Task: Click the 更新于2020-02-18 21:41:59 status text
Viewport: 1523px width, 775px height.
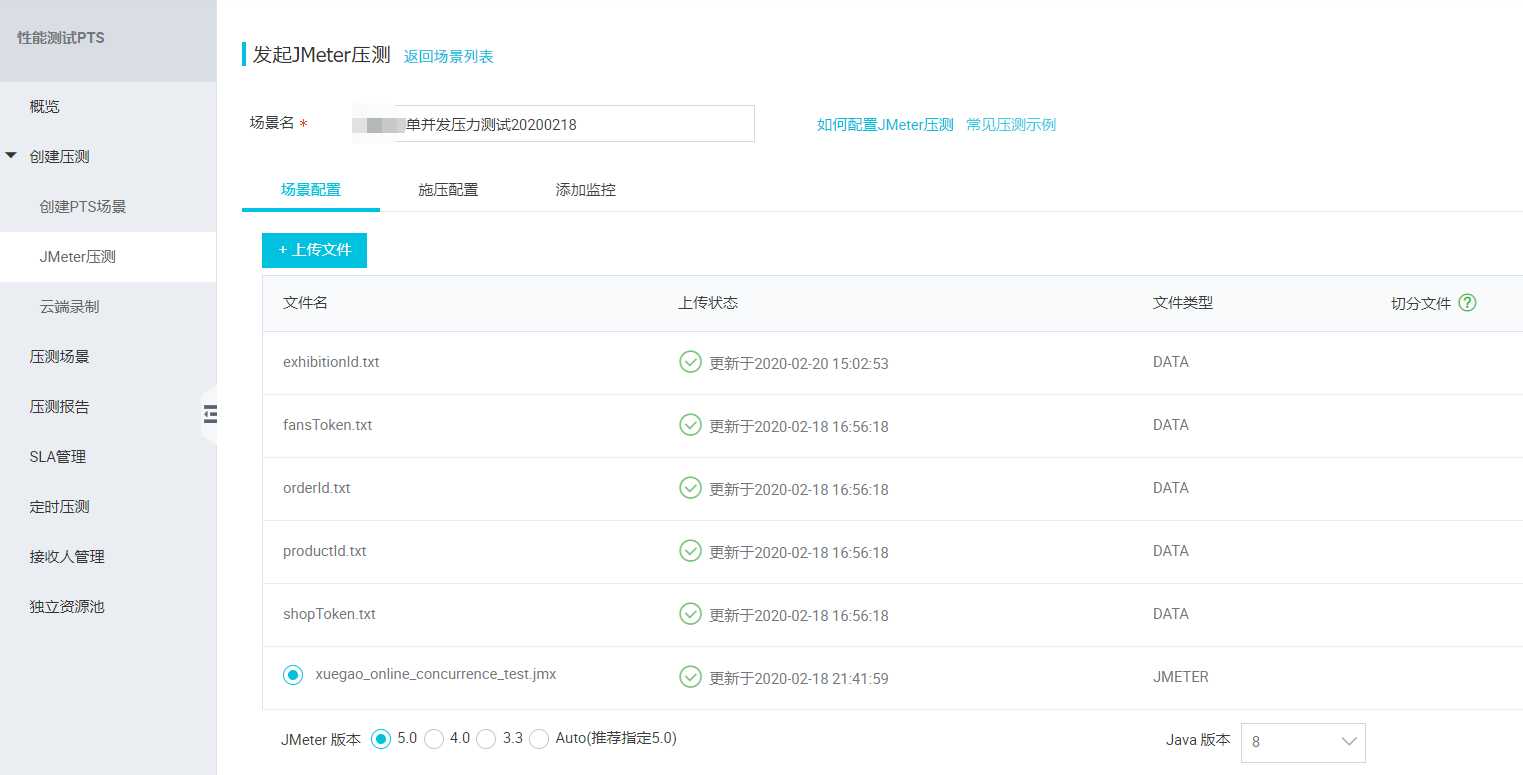Action: tap(799, 679)
